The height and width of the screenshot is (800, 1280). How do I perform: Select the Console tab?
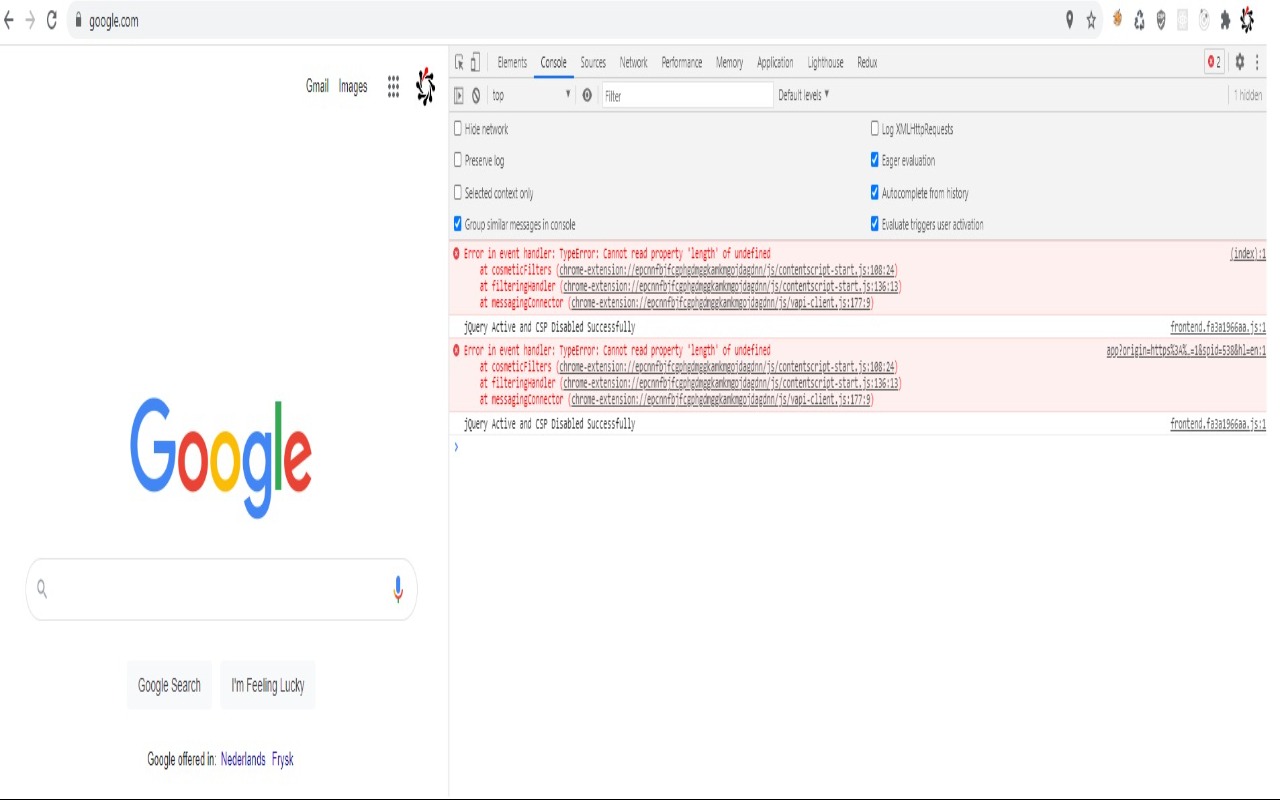(x=554, y=62)
